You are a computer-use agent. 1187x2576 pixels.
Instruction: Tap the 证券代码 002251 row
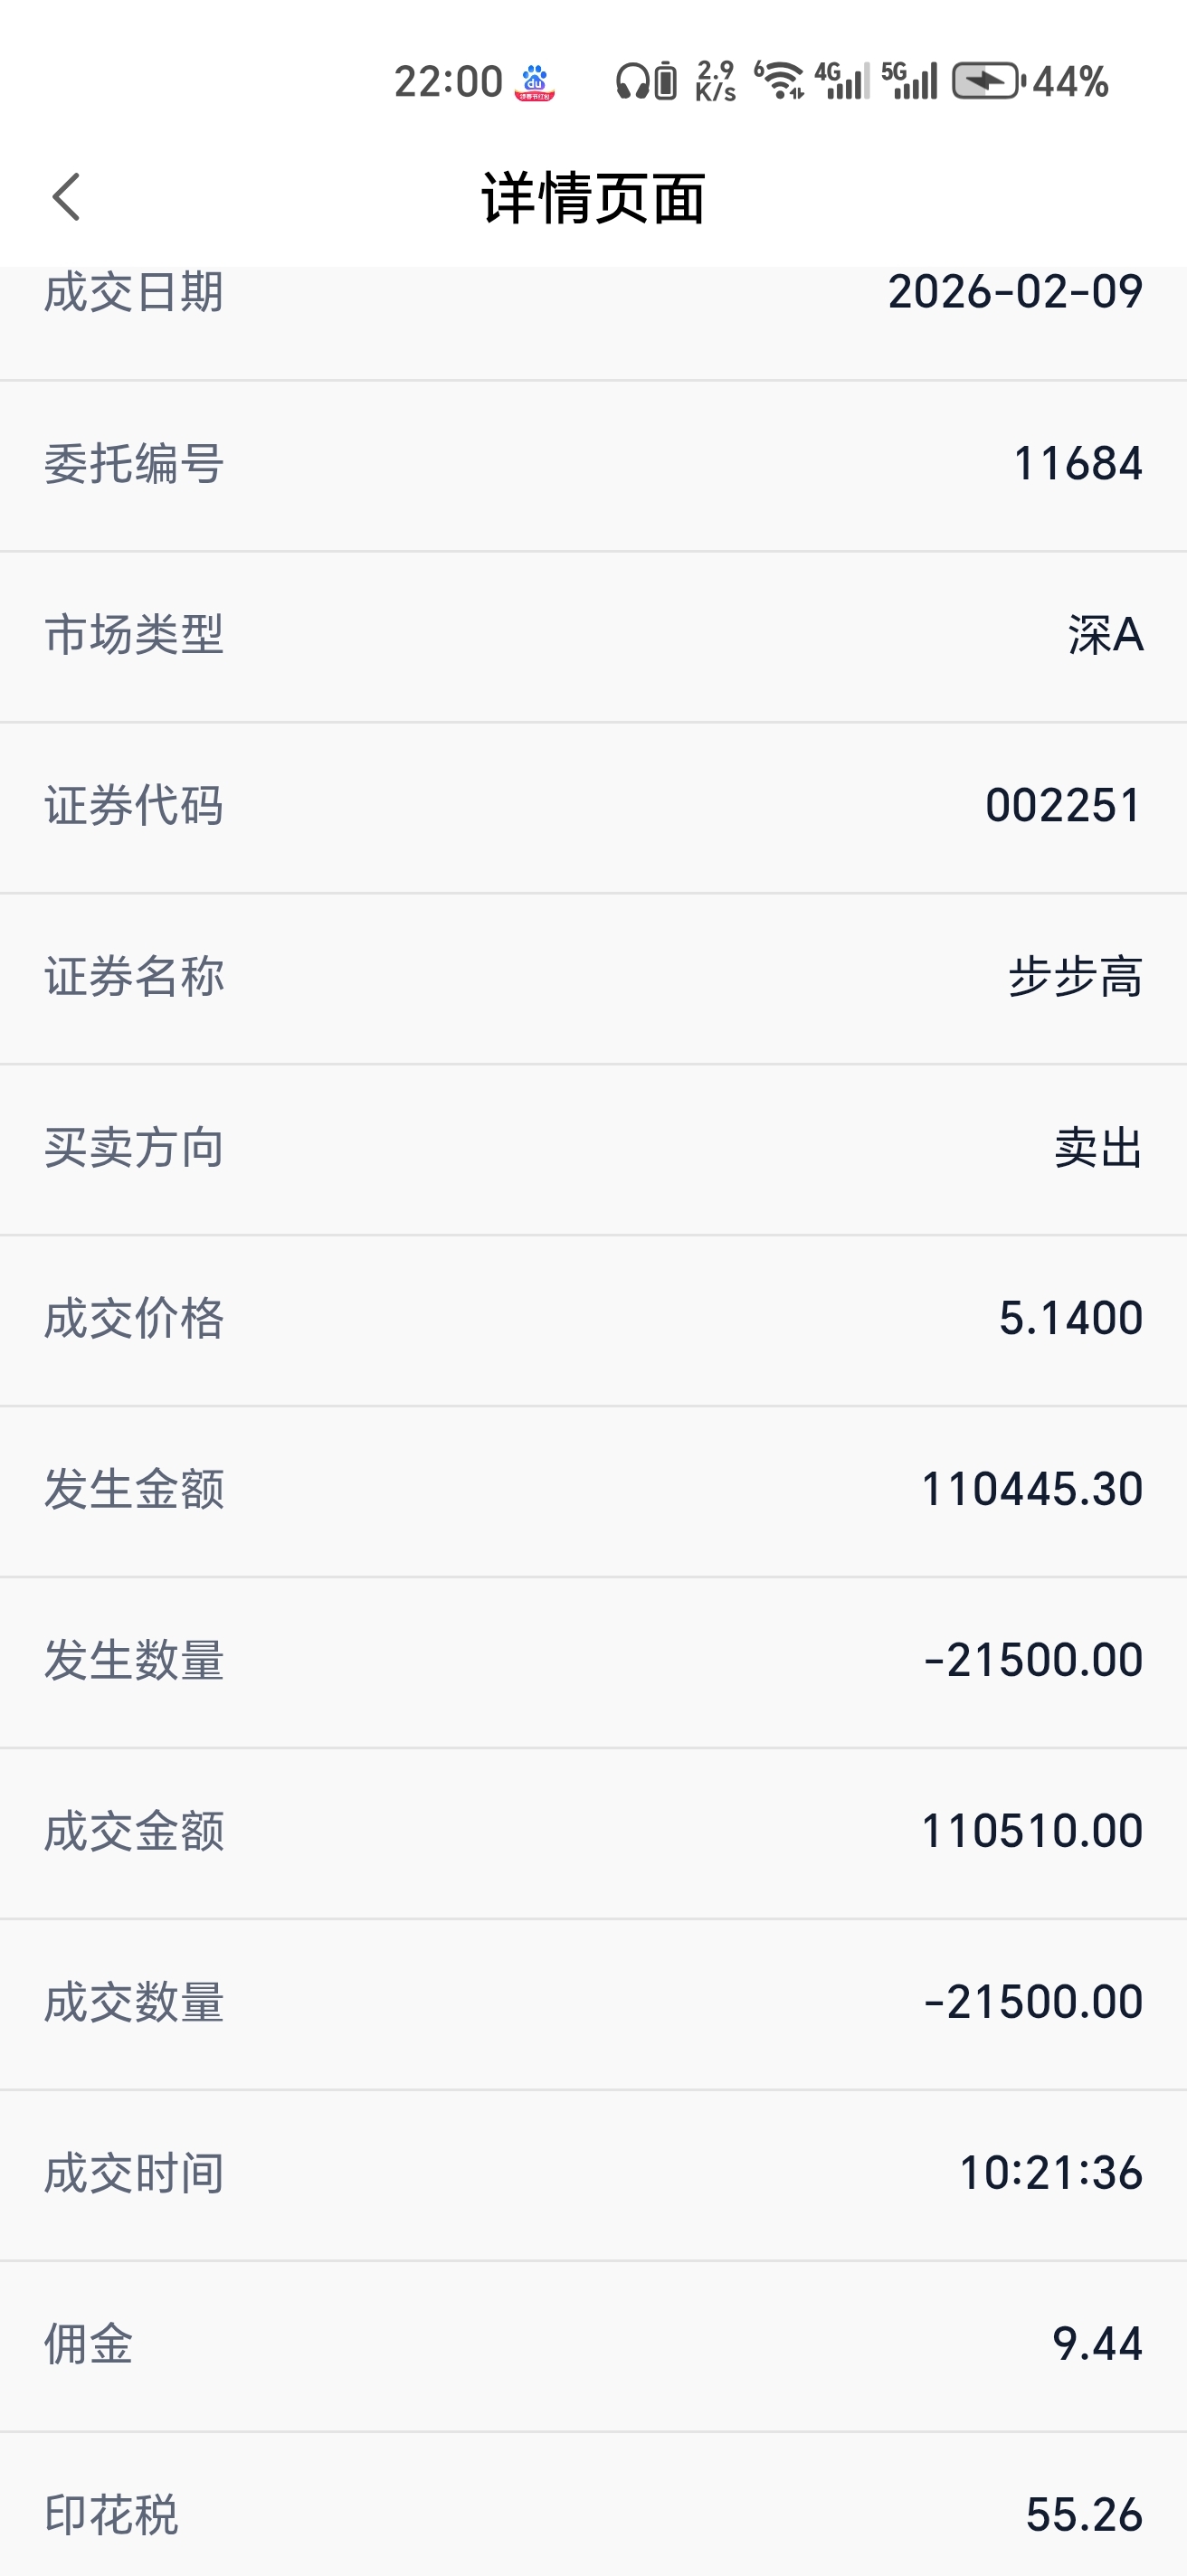pyautogui.click(x=593, y=807)
